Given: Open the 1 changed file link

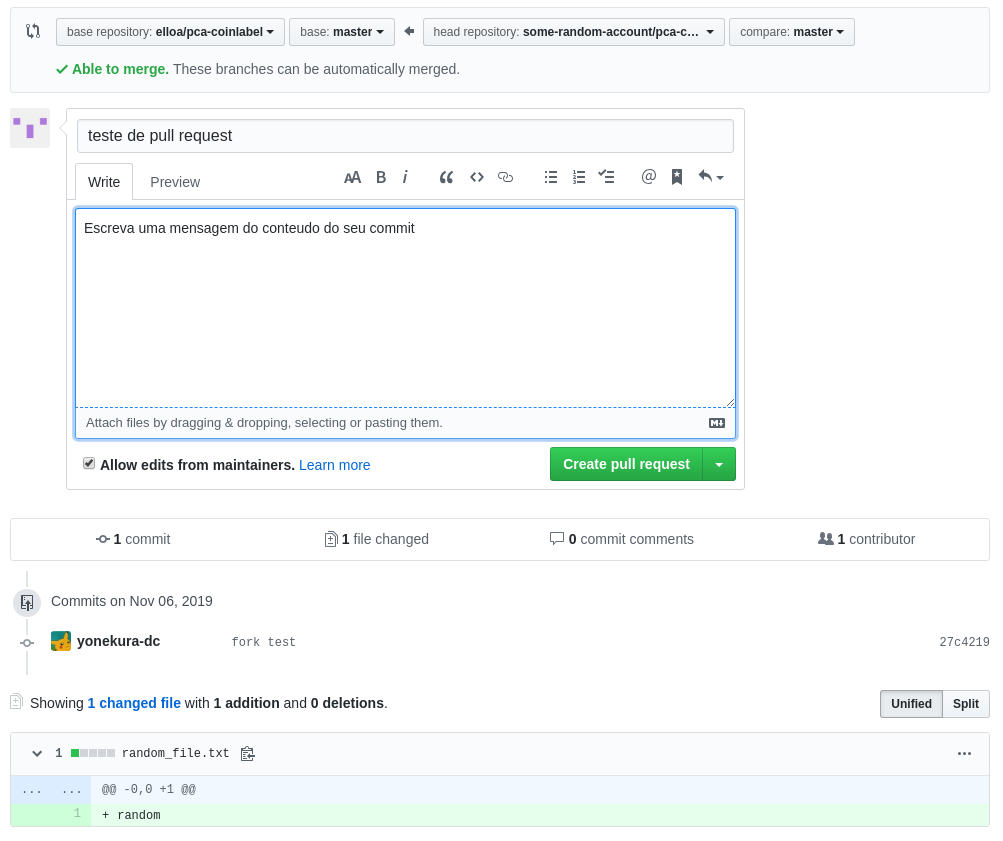Looking at the screenshot, I should (134, 703).
